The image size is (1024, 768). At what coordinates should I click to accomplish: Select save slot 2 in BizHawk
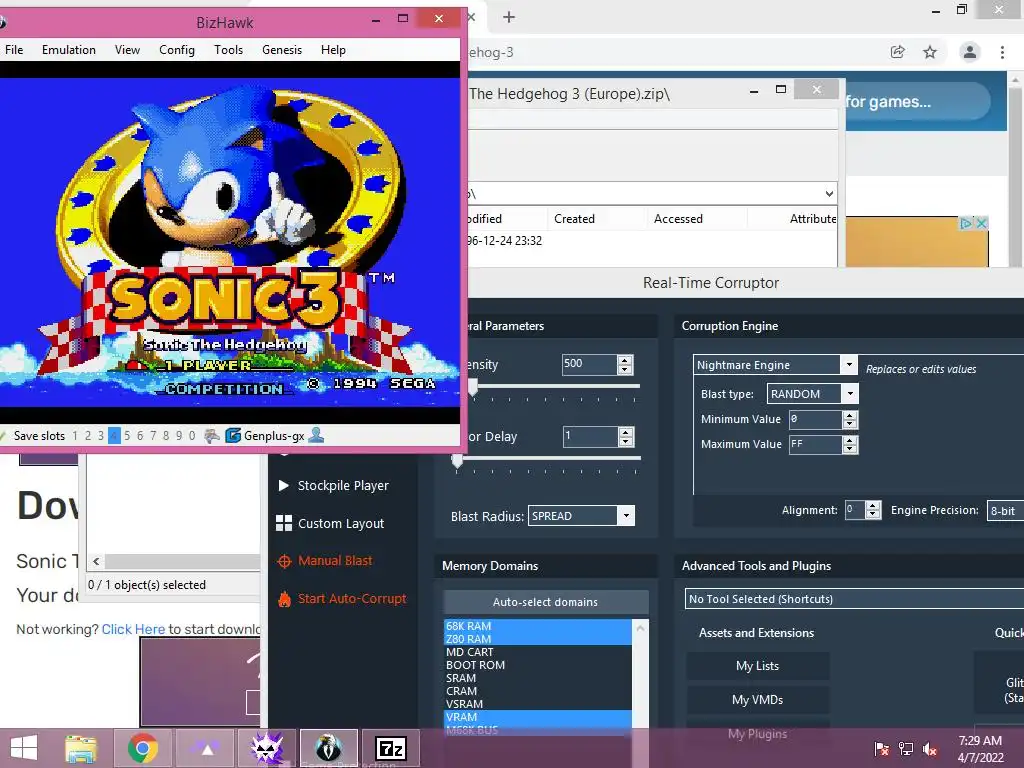click(x=88, y=436)
